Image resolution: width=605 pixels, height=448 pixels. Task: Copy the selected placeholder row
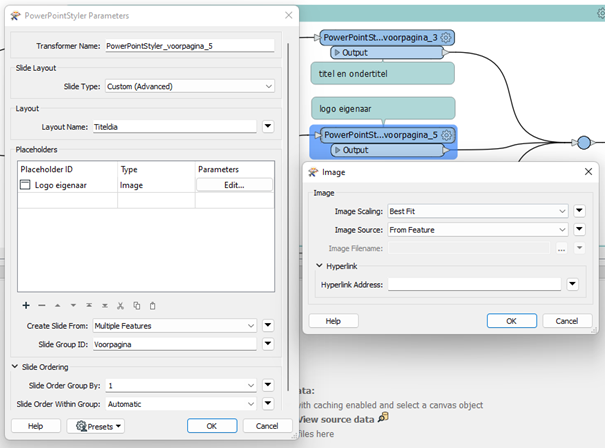[136, 305]
